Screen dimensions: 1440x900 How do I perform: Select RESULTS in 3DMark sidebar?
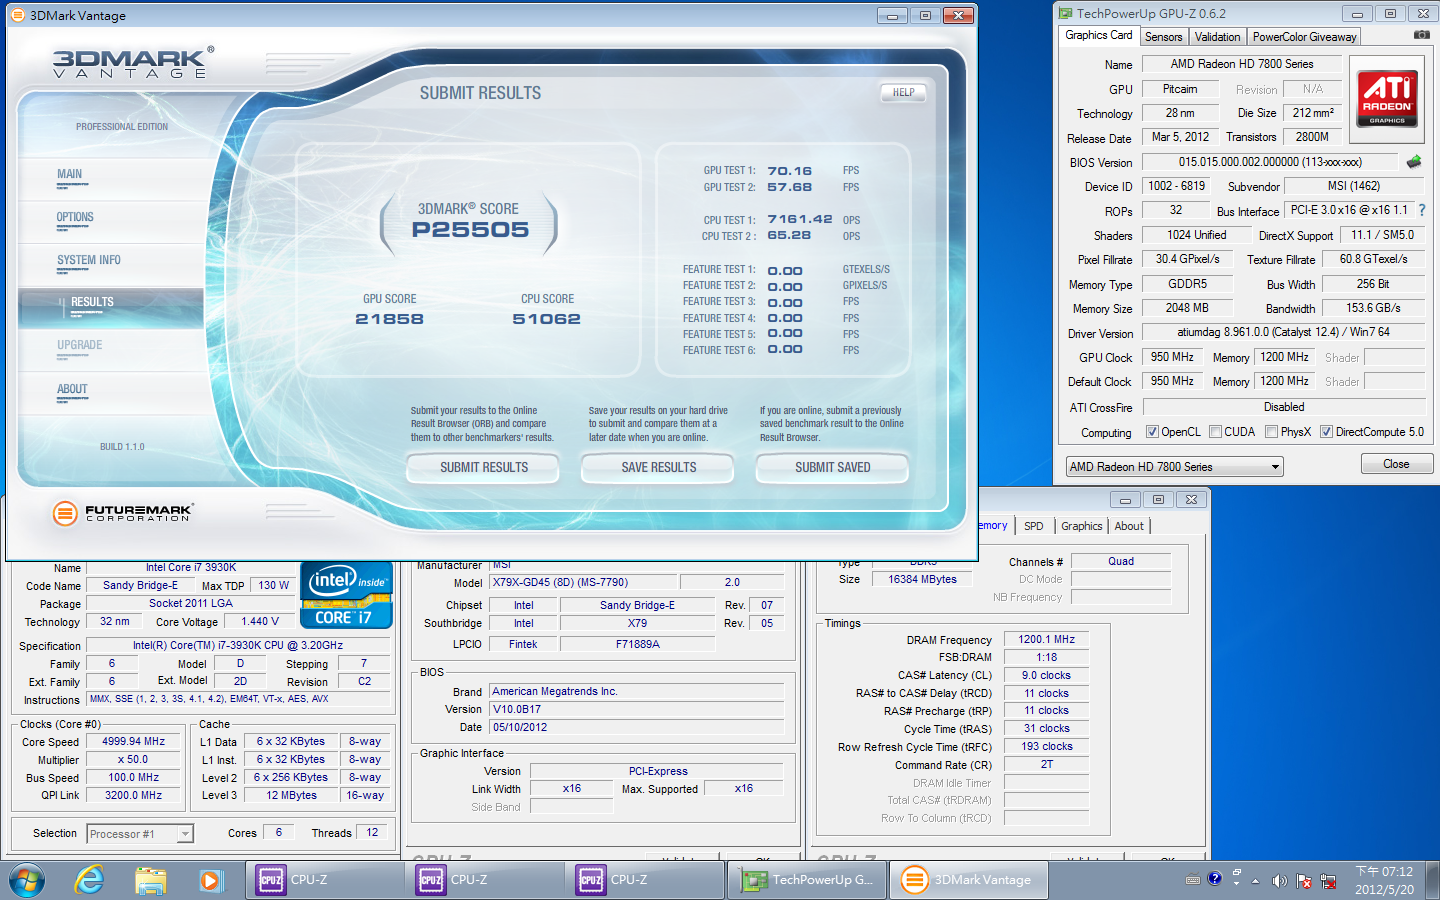click(x=110, y=306)
